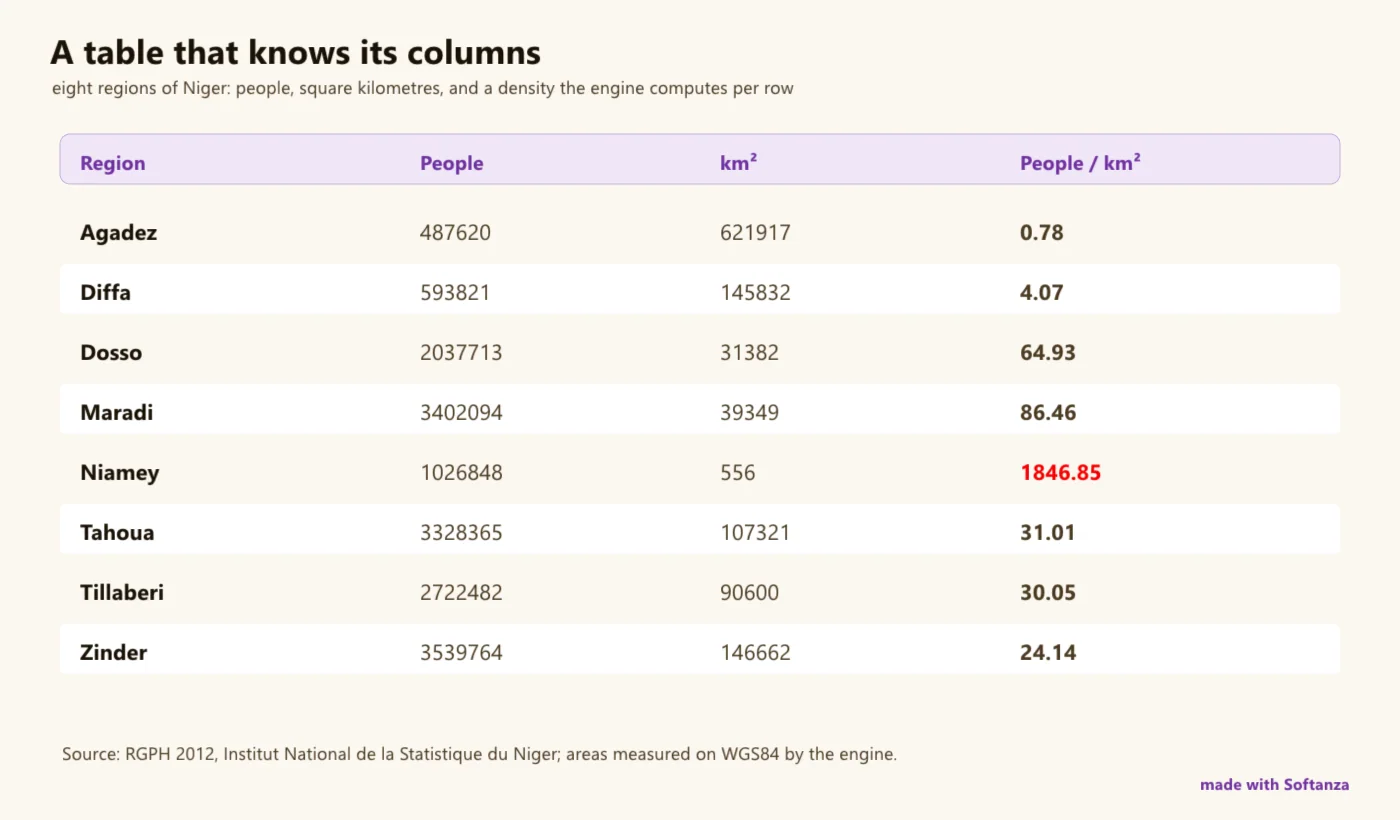Click the density value 31.01
Image resolution: width=1400 pixels, height=820 pixels.
point(1048,533)
